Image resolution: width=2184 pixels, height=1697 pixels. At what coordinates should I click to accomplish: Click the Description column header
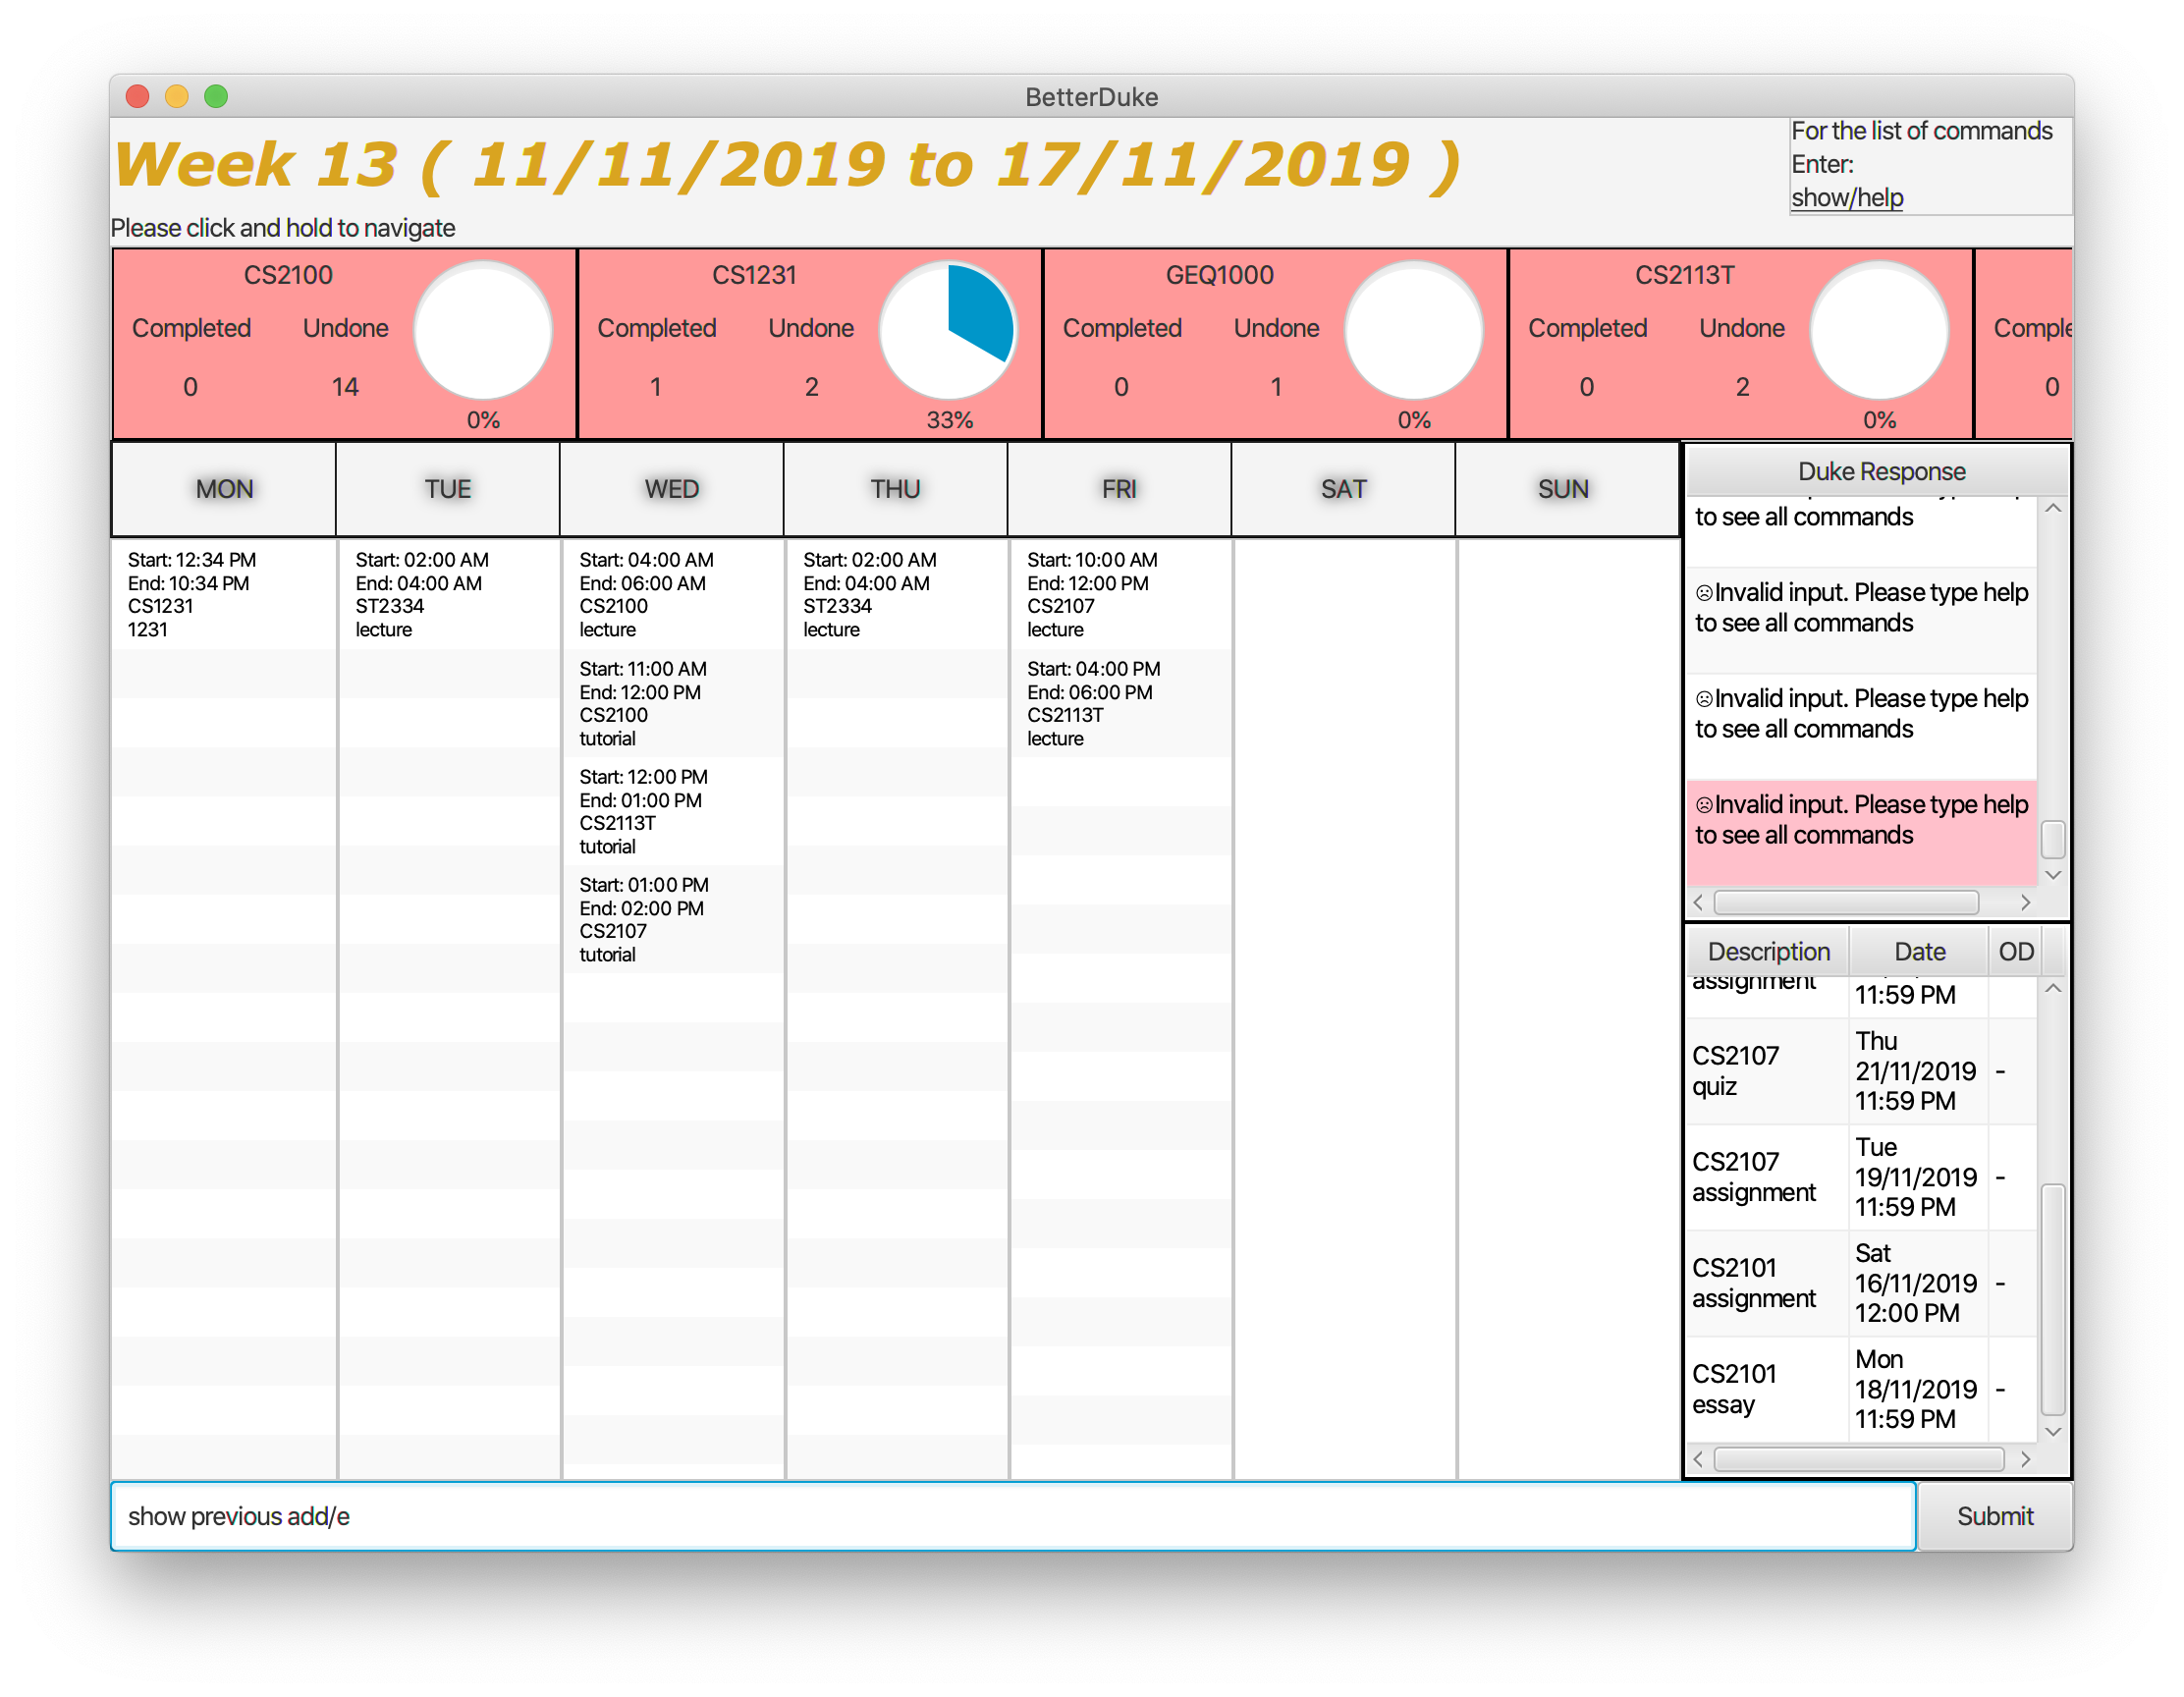point(1768,951)
